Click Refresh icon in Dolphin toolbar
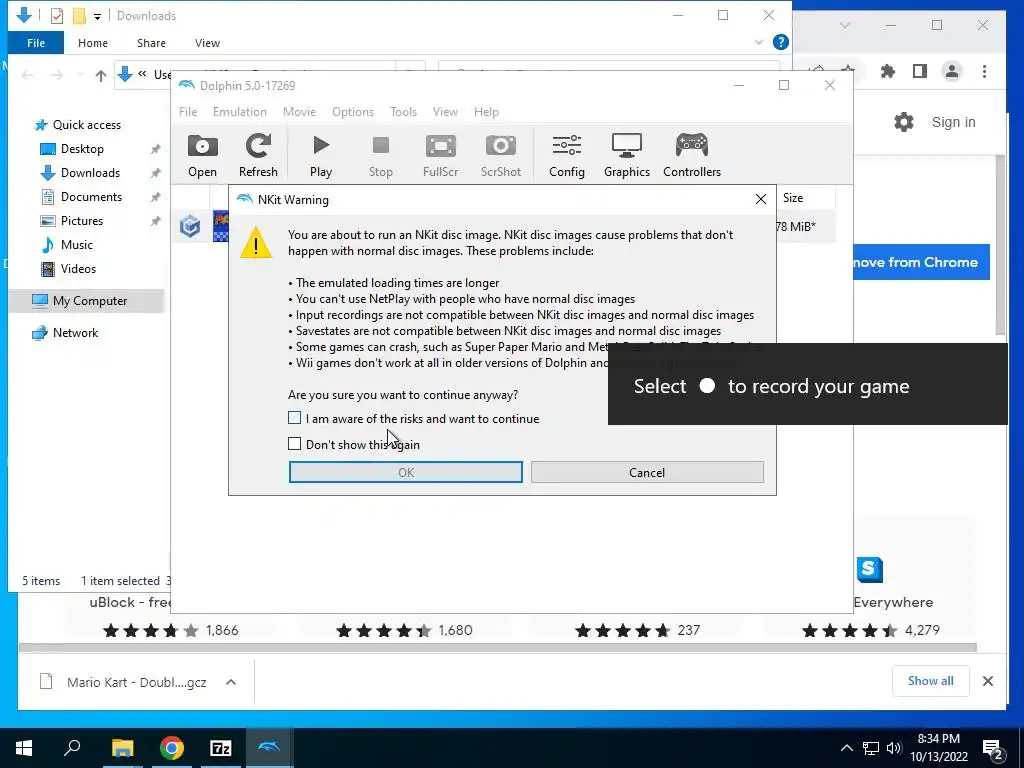 [258, 155]
